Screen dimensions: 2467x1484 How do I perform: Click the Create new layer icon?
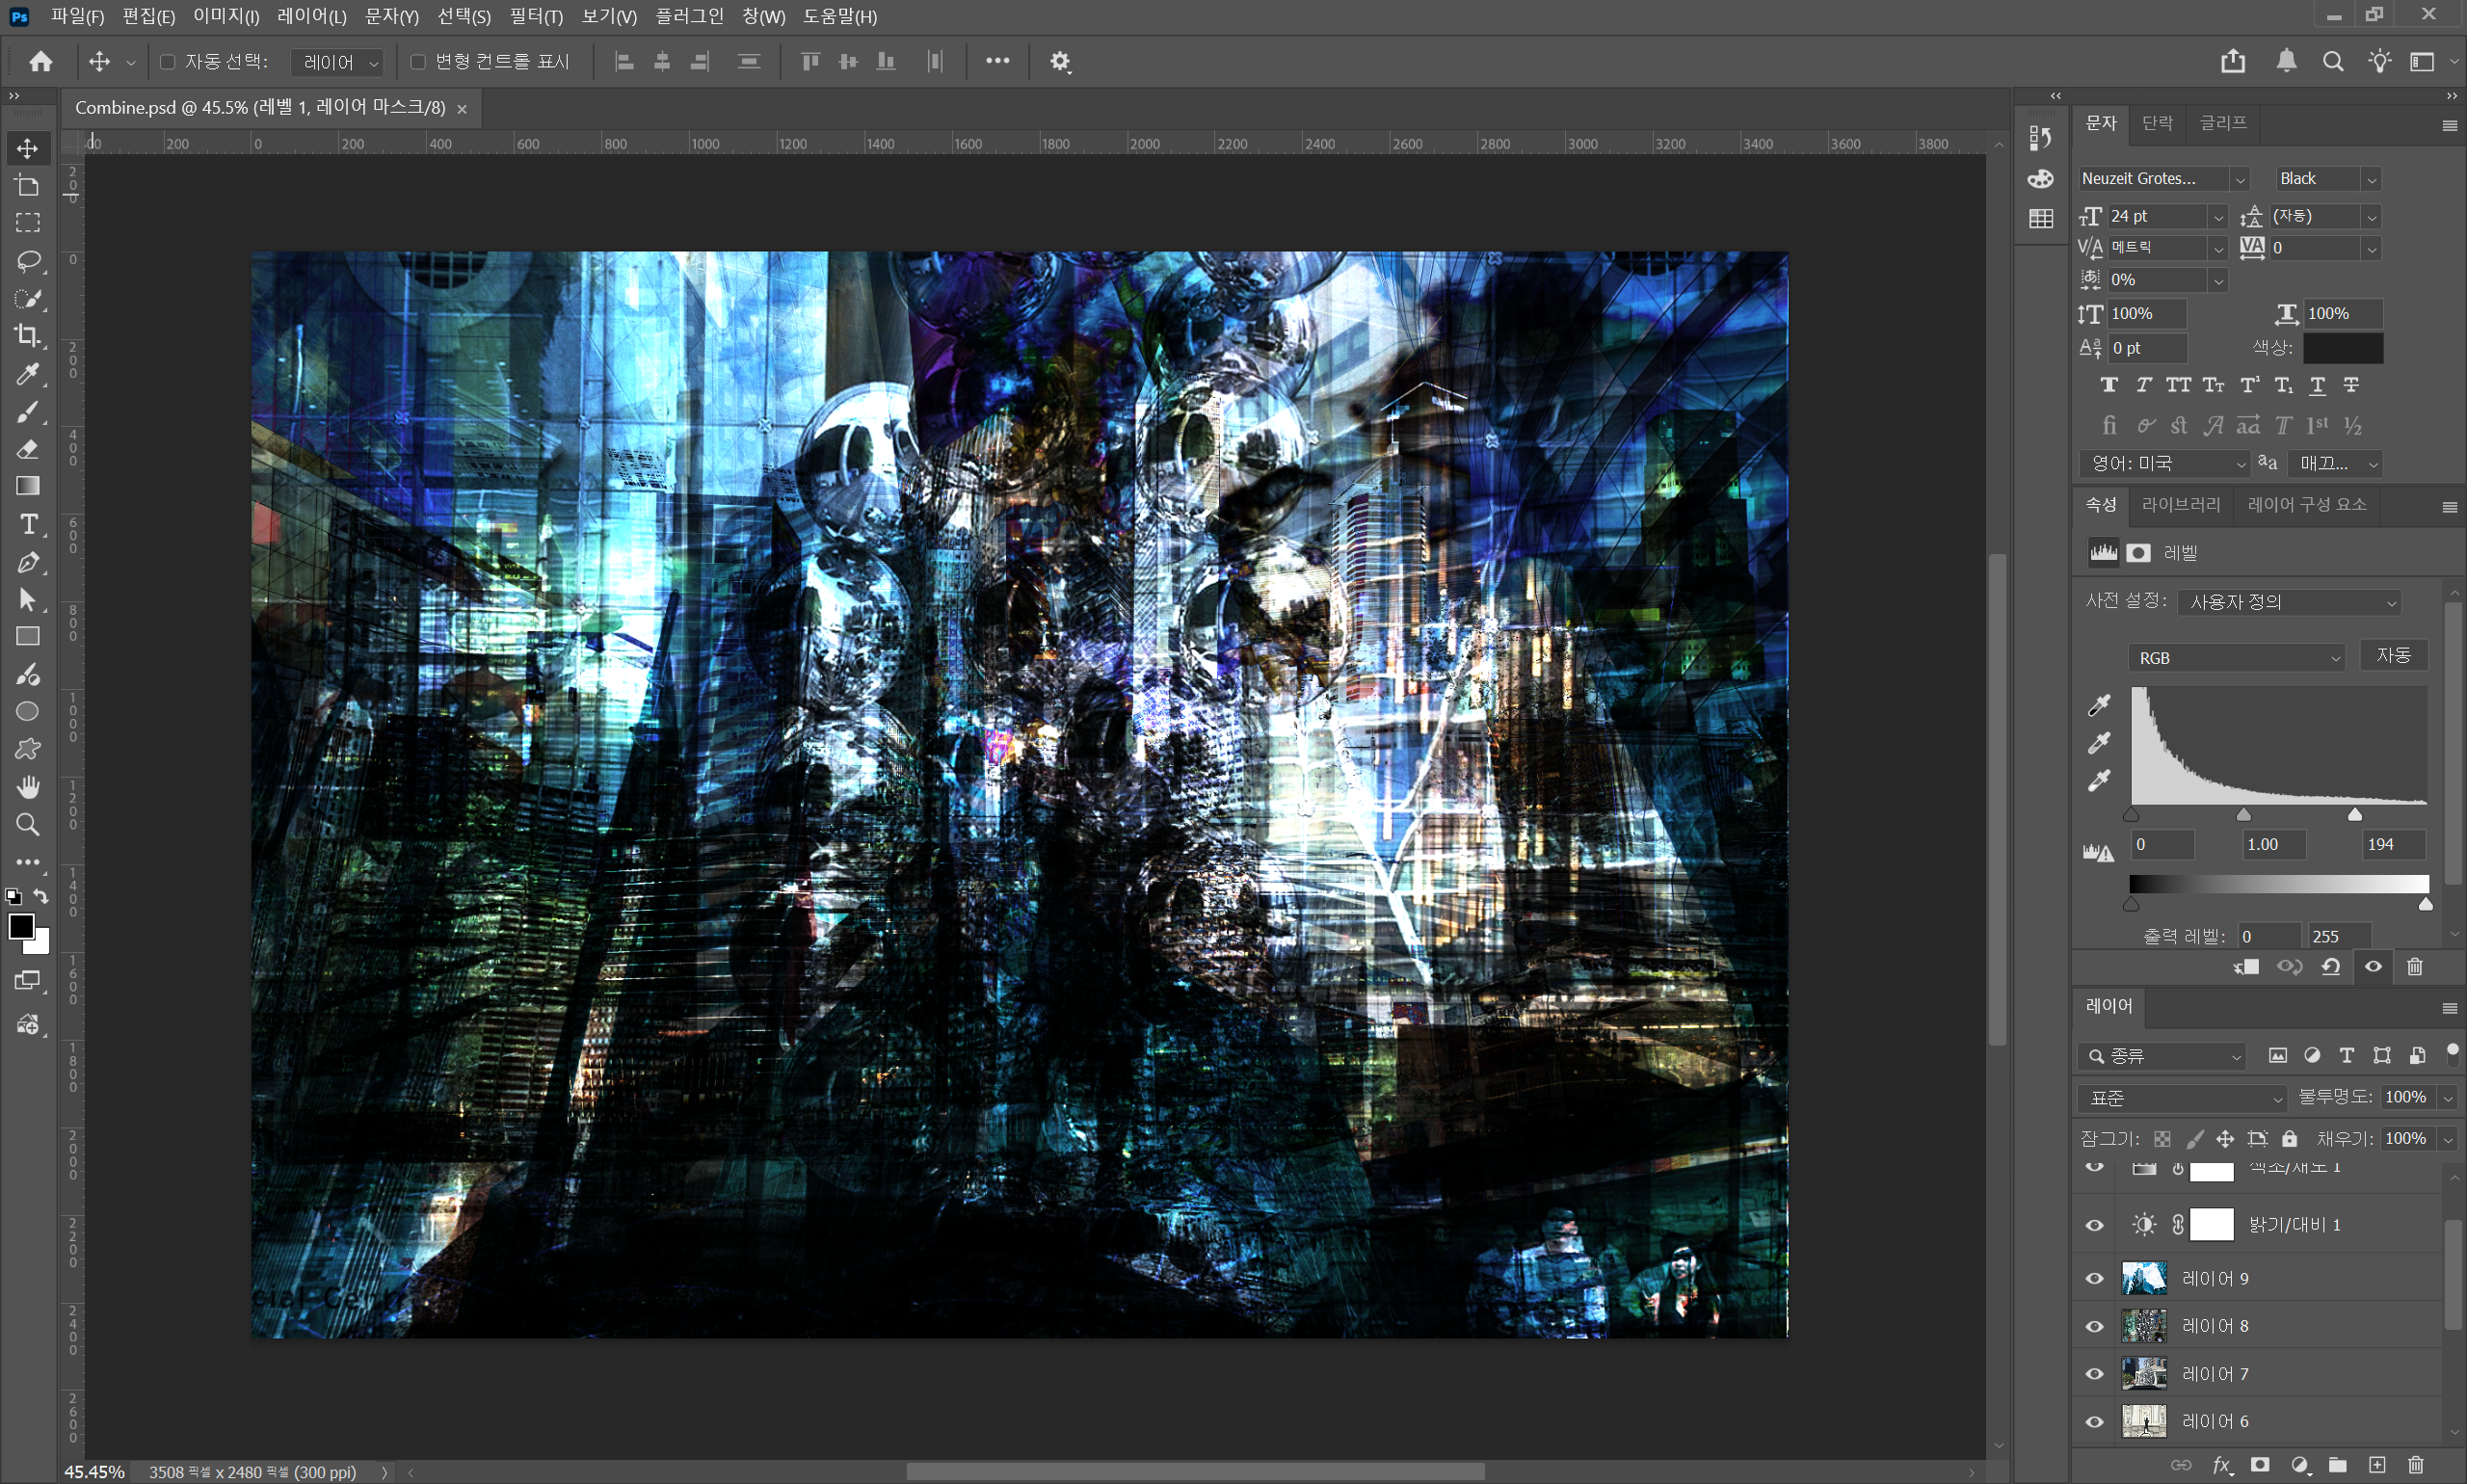[x=2378, y=1466]
